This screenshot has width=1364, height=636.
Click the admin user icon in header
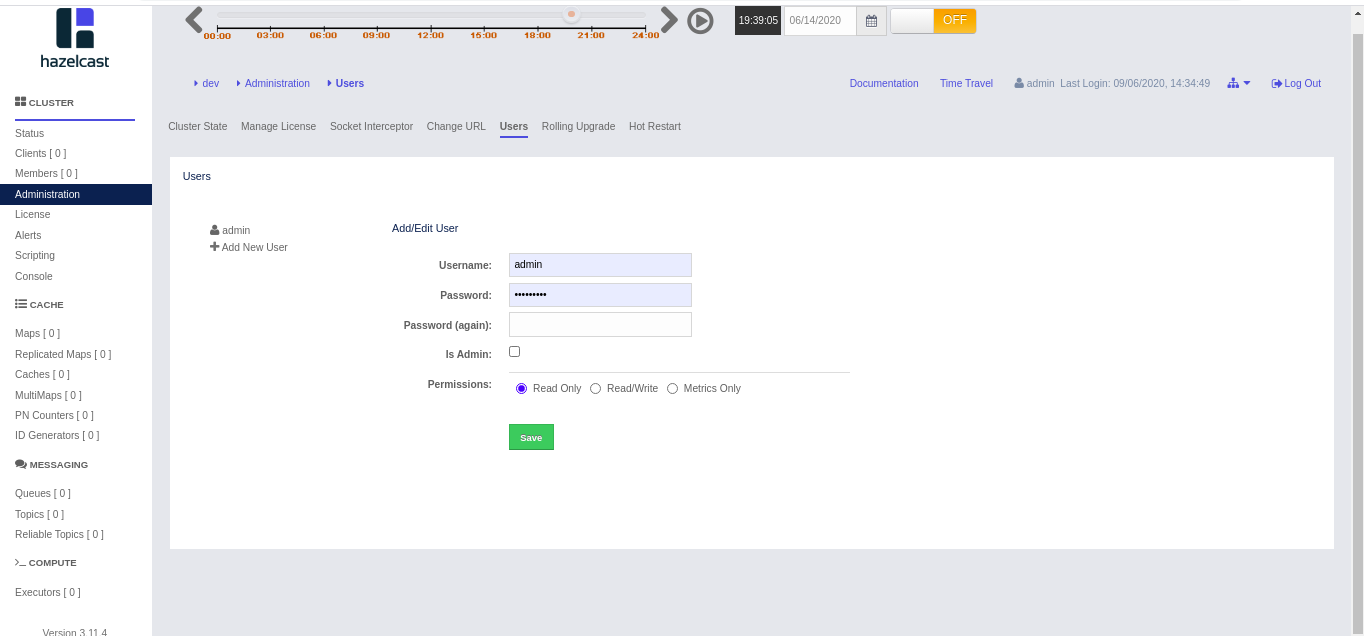coord(1019,83)
